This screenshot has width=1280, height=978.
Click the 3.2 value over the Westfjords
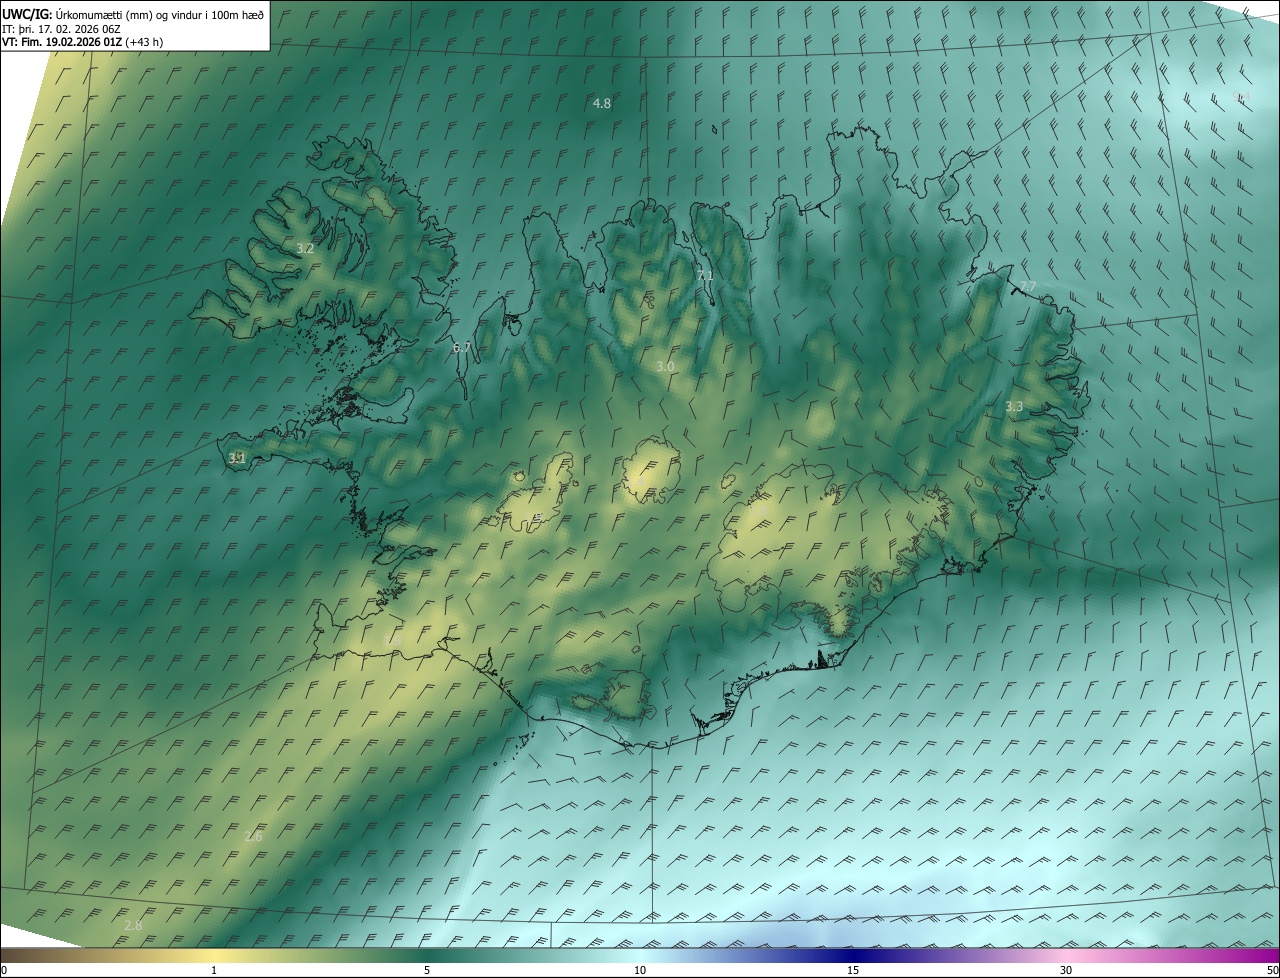click(305, 248)
